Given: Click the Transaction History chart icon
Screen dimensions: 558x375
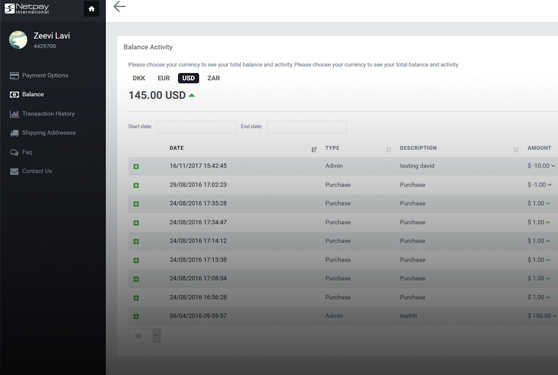Looking at the screenshot, I should click(x=14, y=114).
